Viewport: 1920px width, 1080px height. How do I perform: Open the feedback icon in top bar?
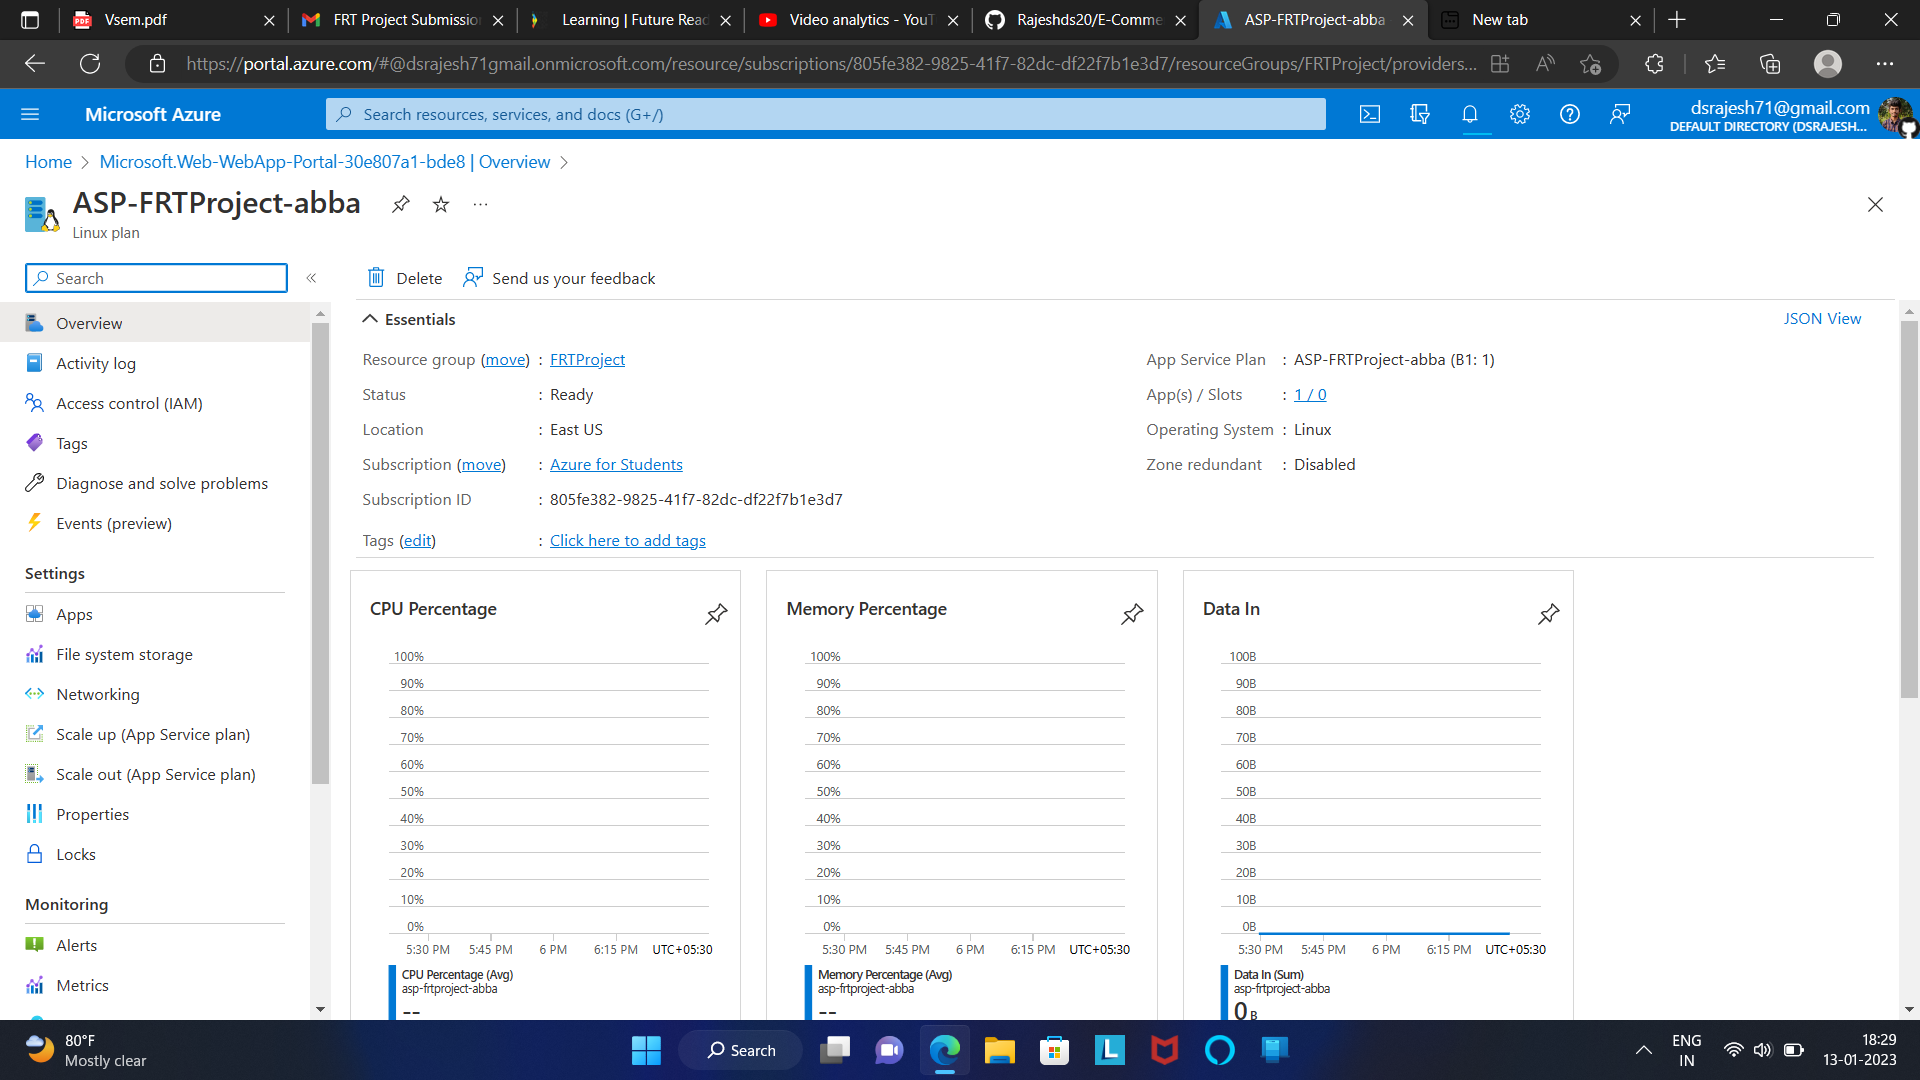pyautogui.click(x=1620, y=114)
